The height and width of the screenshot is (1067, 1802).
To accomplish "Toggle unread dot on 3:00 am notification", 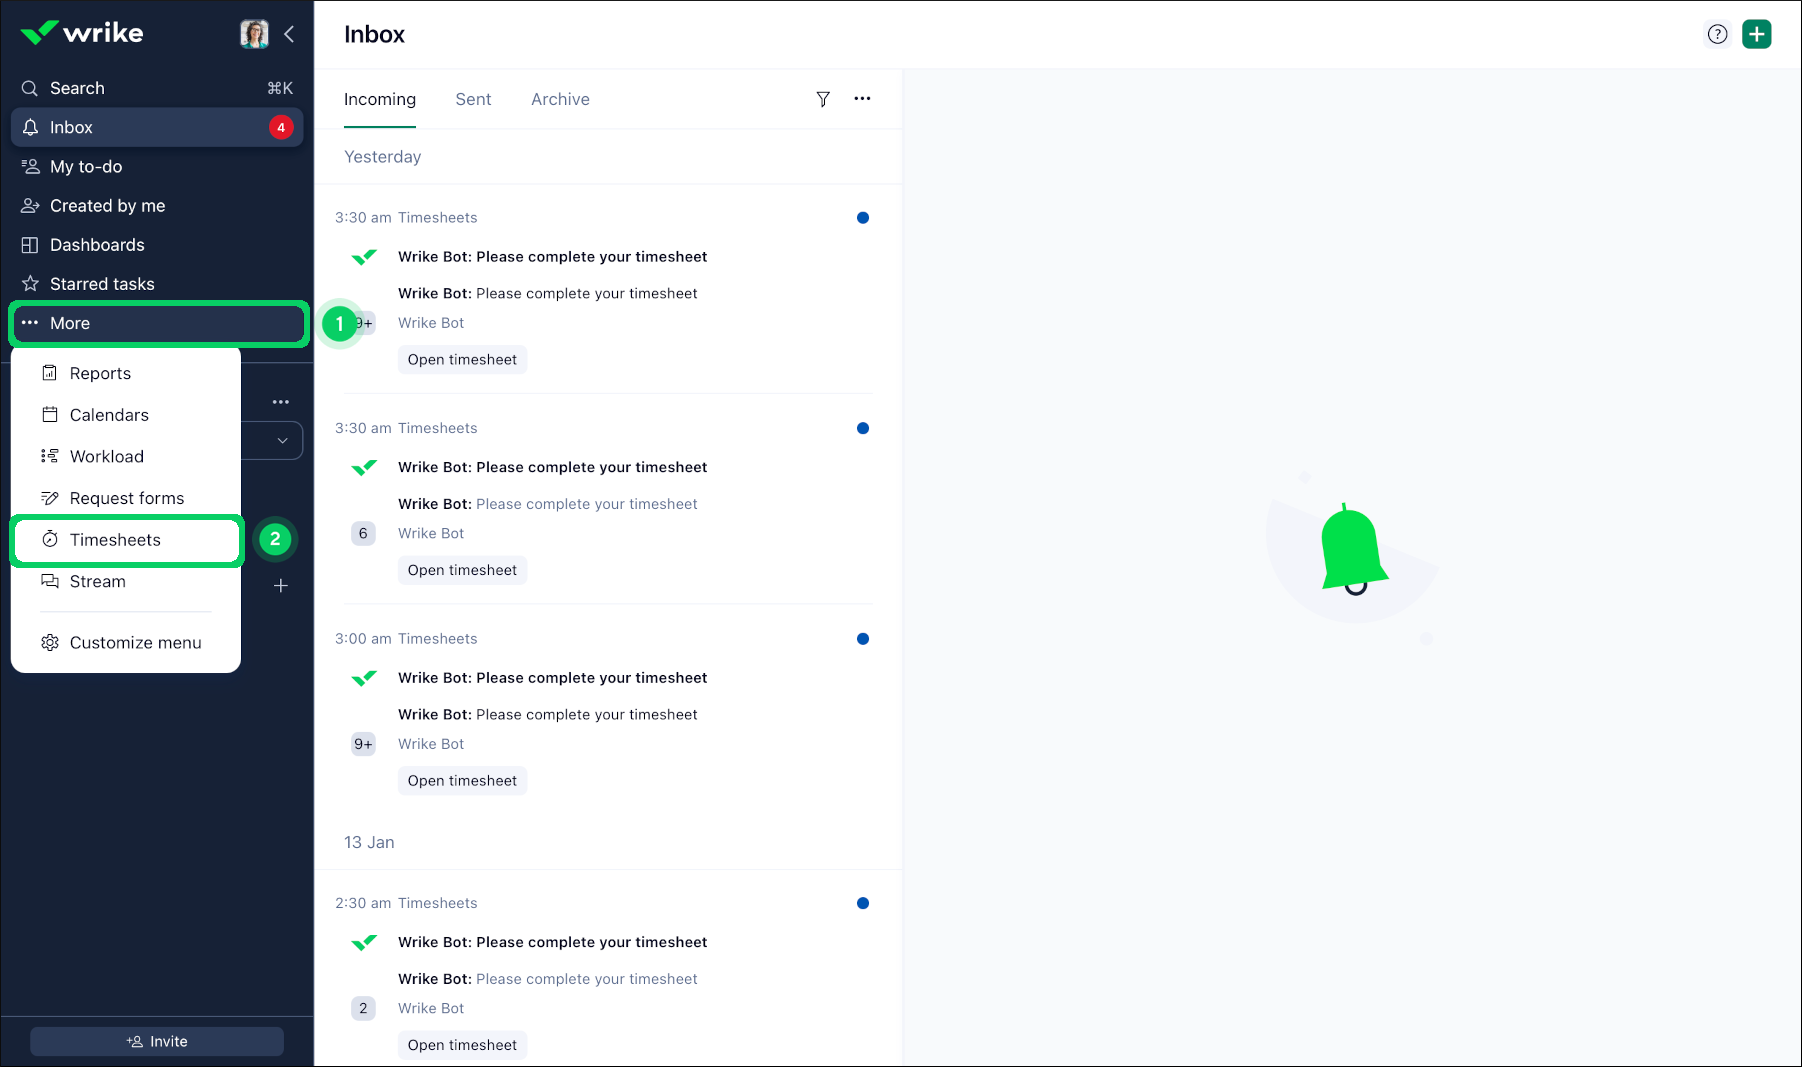I will [862, 639].
